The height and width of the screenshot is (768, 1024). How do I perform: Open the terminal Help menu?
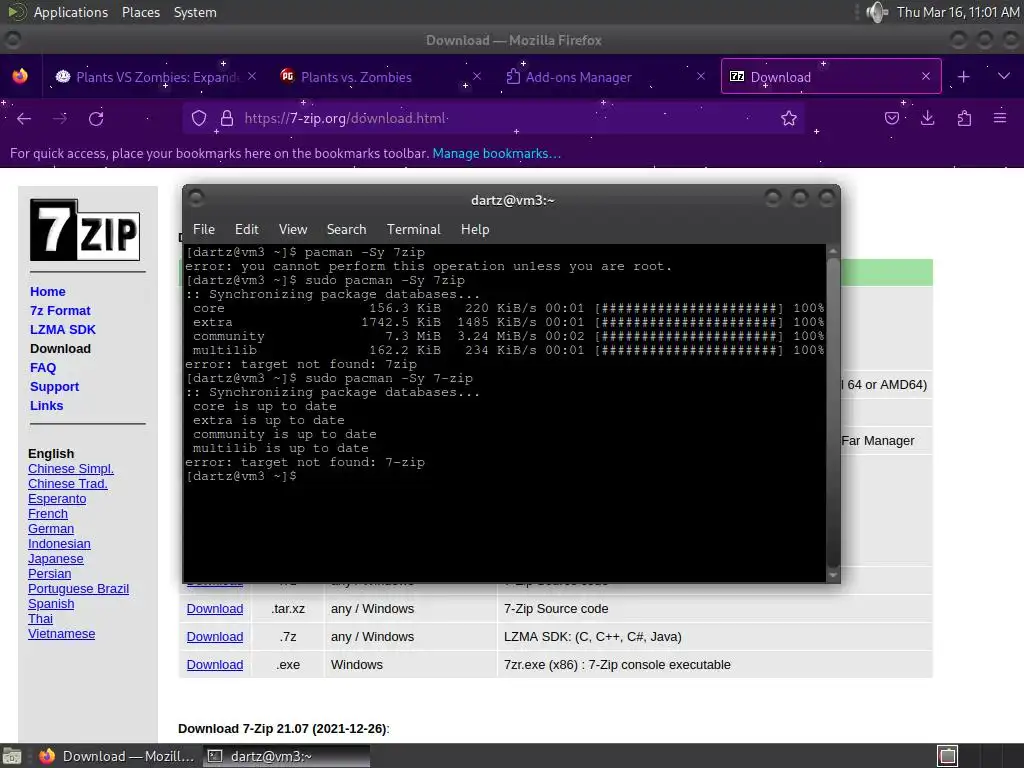tap(475, 229)
